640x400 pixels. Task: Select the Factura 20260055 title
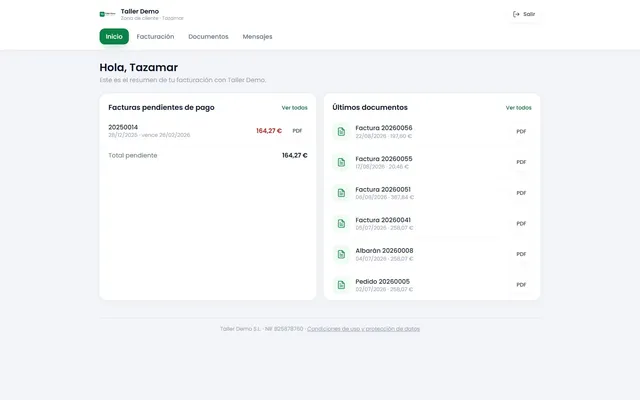click(384, 159)
